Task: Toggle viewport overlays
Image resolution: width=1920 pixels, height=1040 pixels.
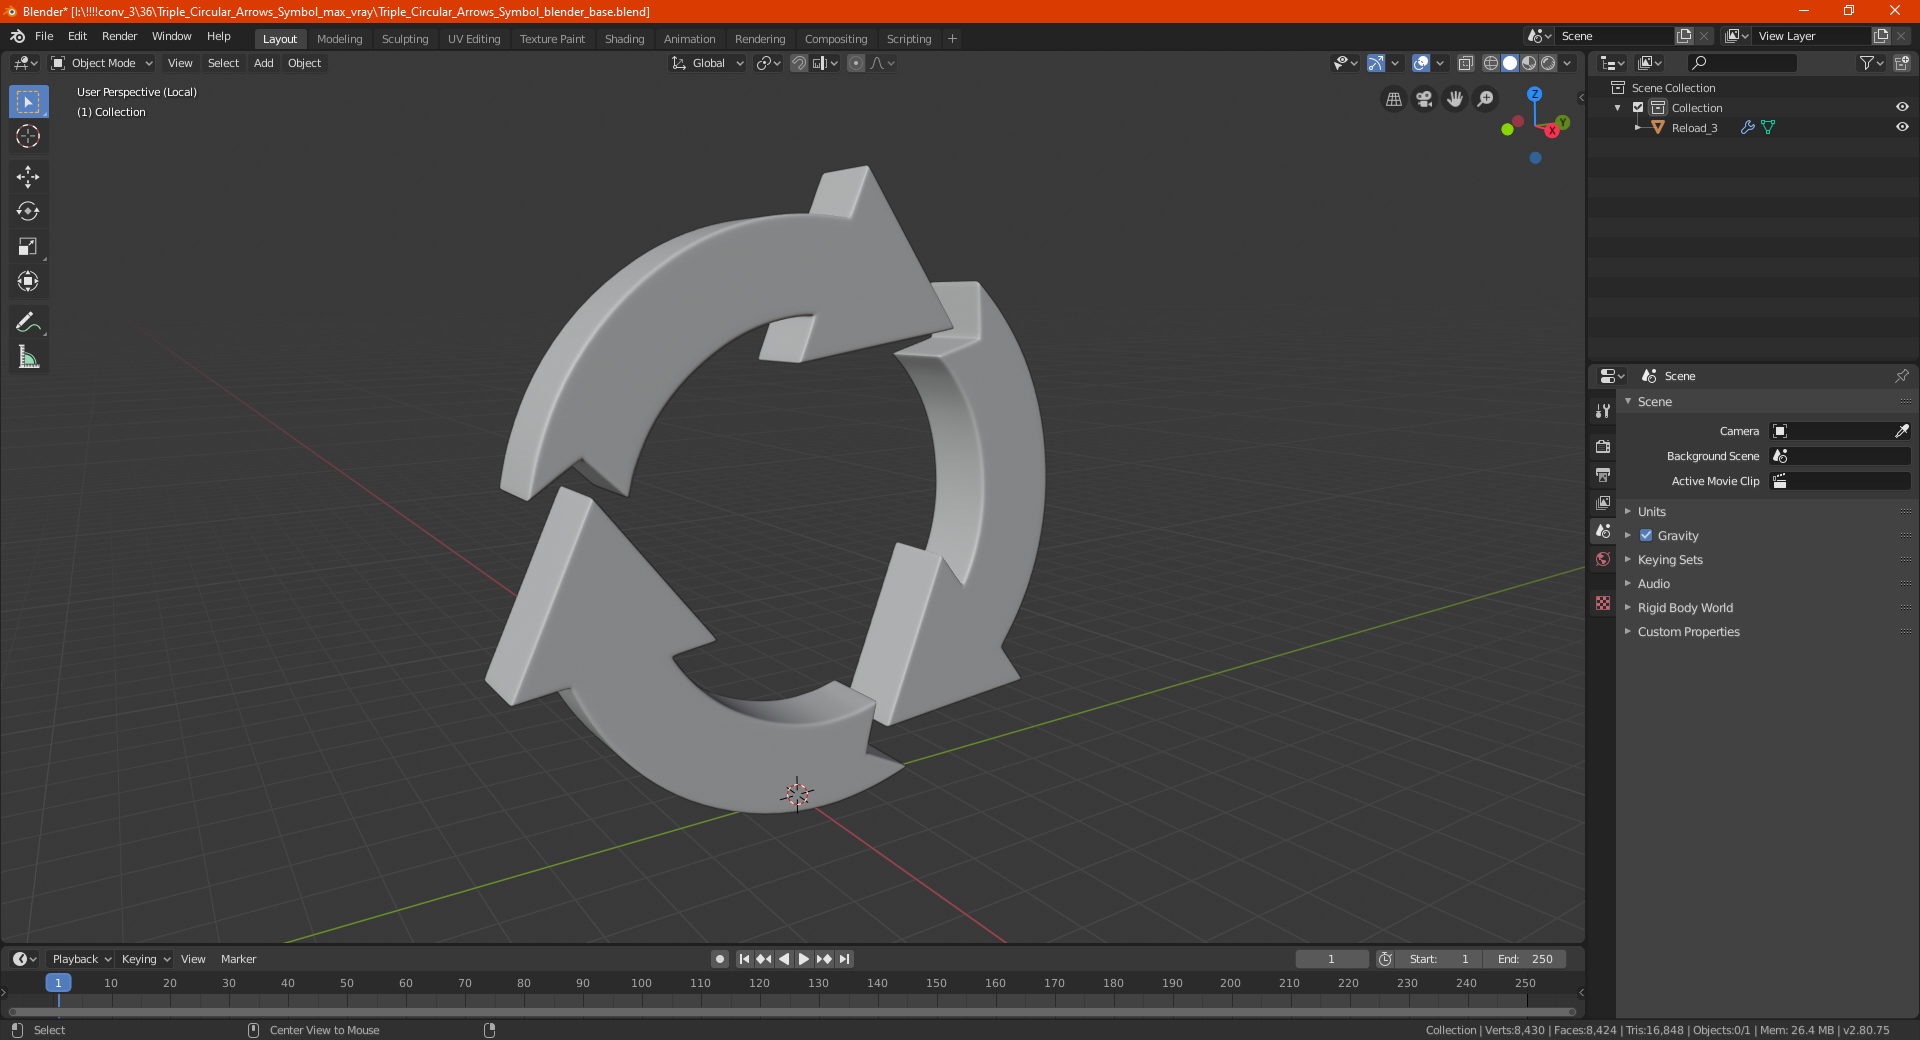Action: pos(1421,63)
